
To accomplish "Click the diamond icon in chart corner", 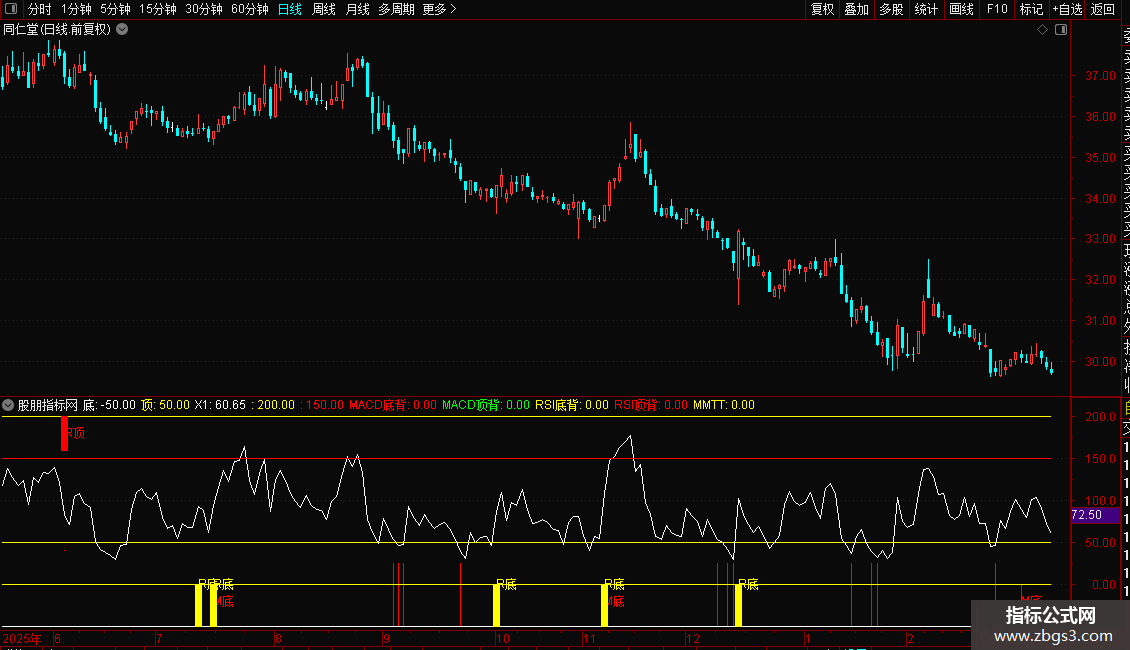I will pos(1042,29).
